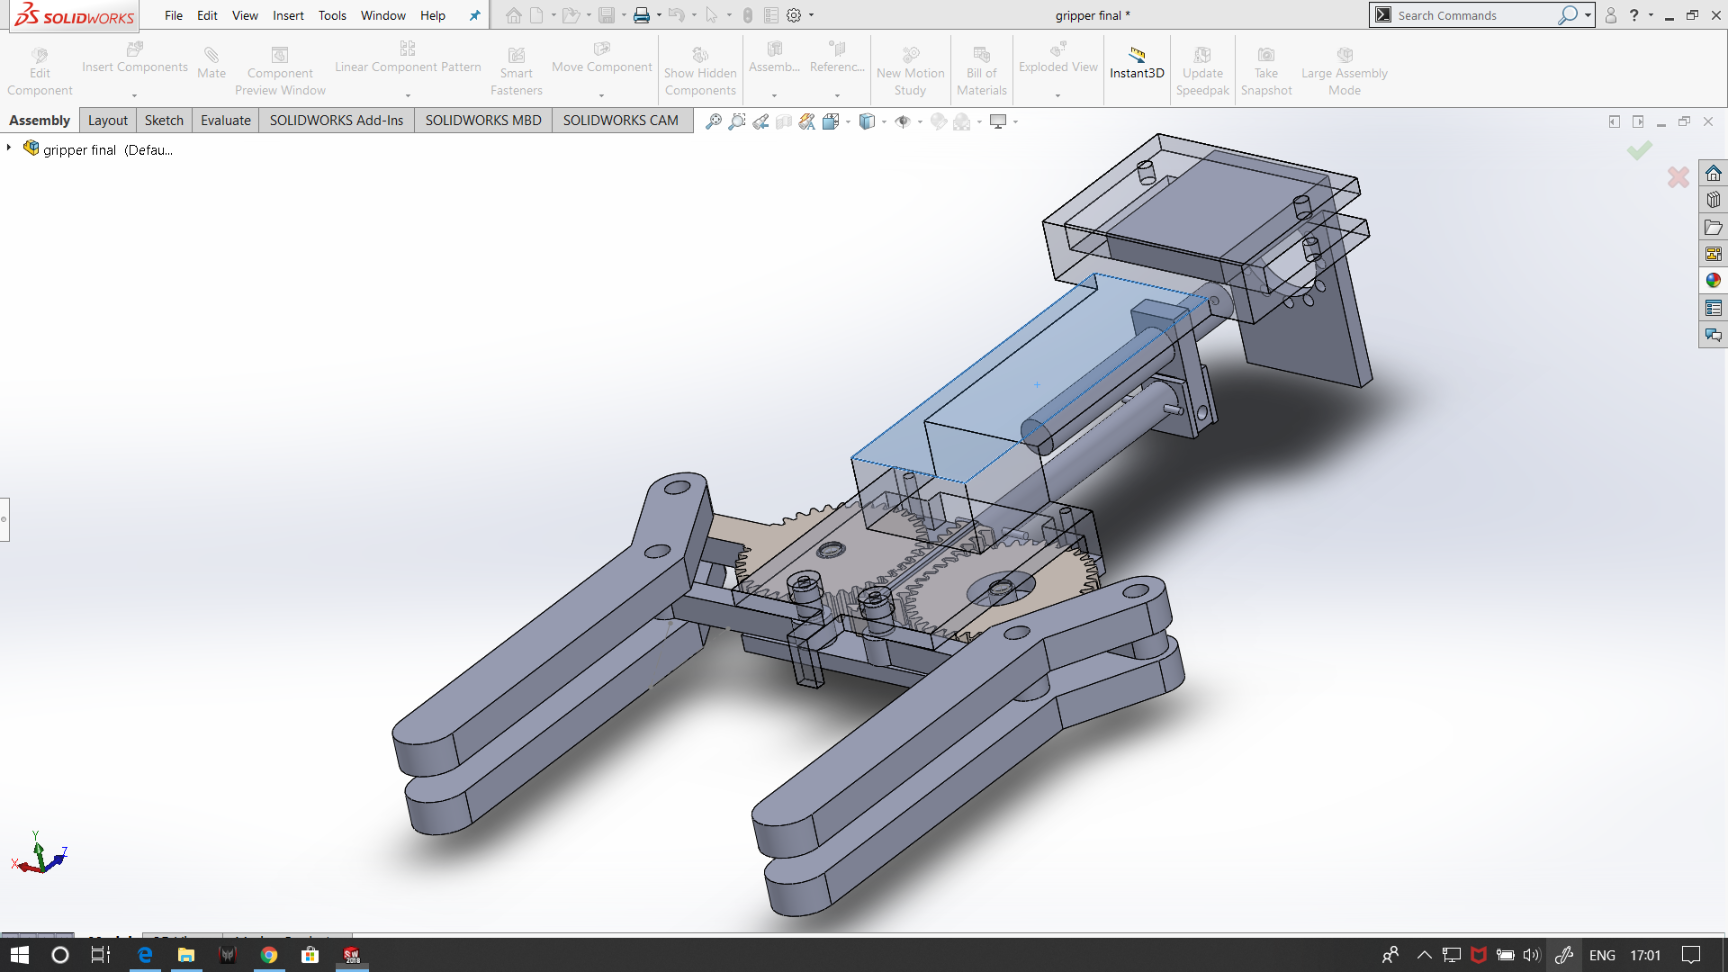Click the Previous View icon

[x=761, y=121]
